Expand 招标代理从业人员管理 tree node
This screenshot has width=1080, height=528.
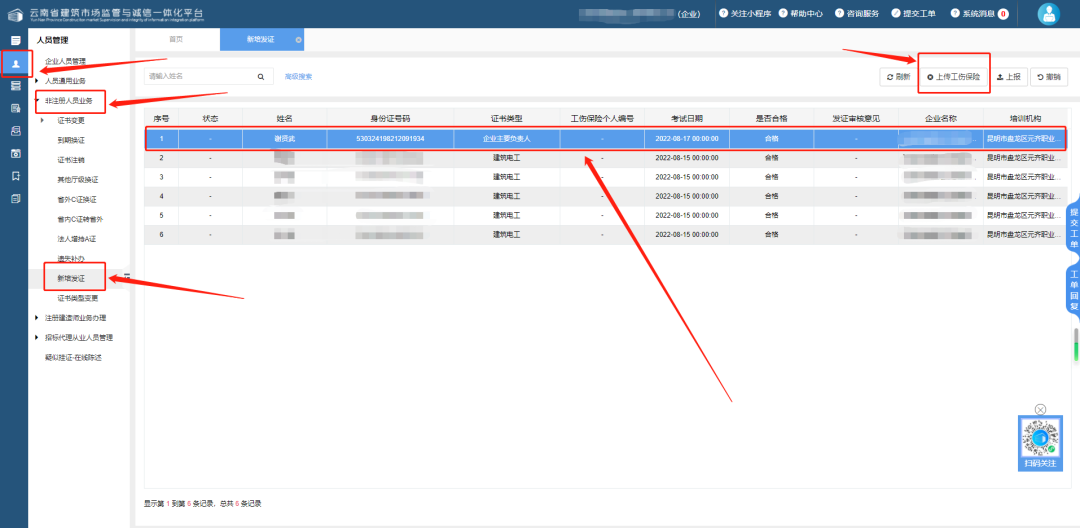click(37, 337)
